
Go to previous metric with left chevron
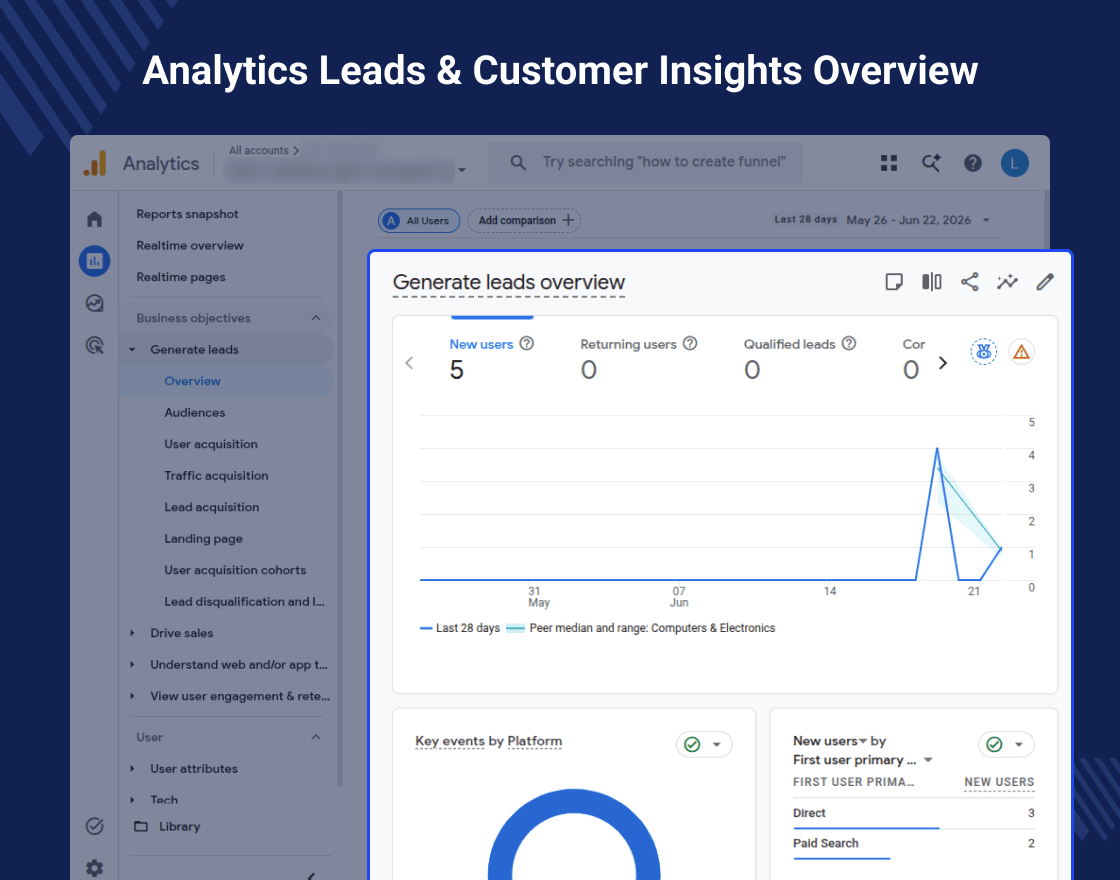pyautogui.click(x=409, y=363)
